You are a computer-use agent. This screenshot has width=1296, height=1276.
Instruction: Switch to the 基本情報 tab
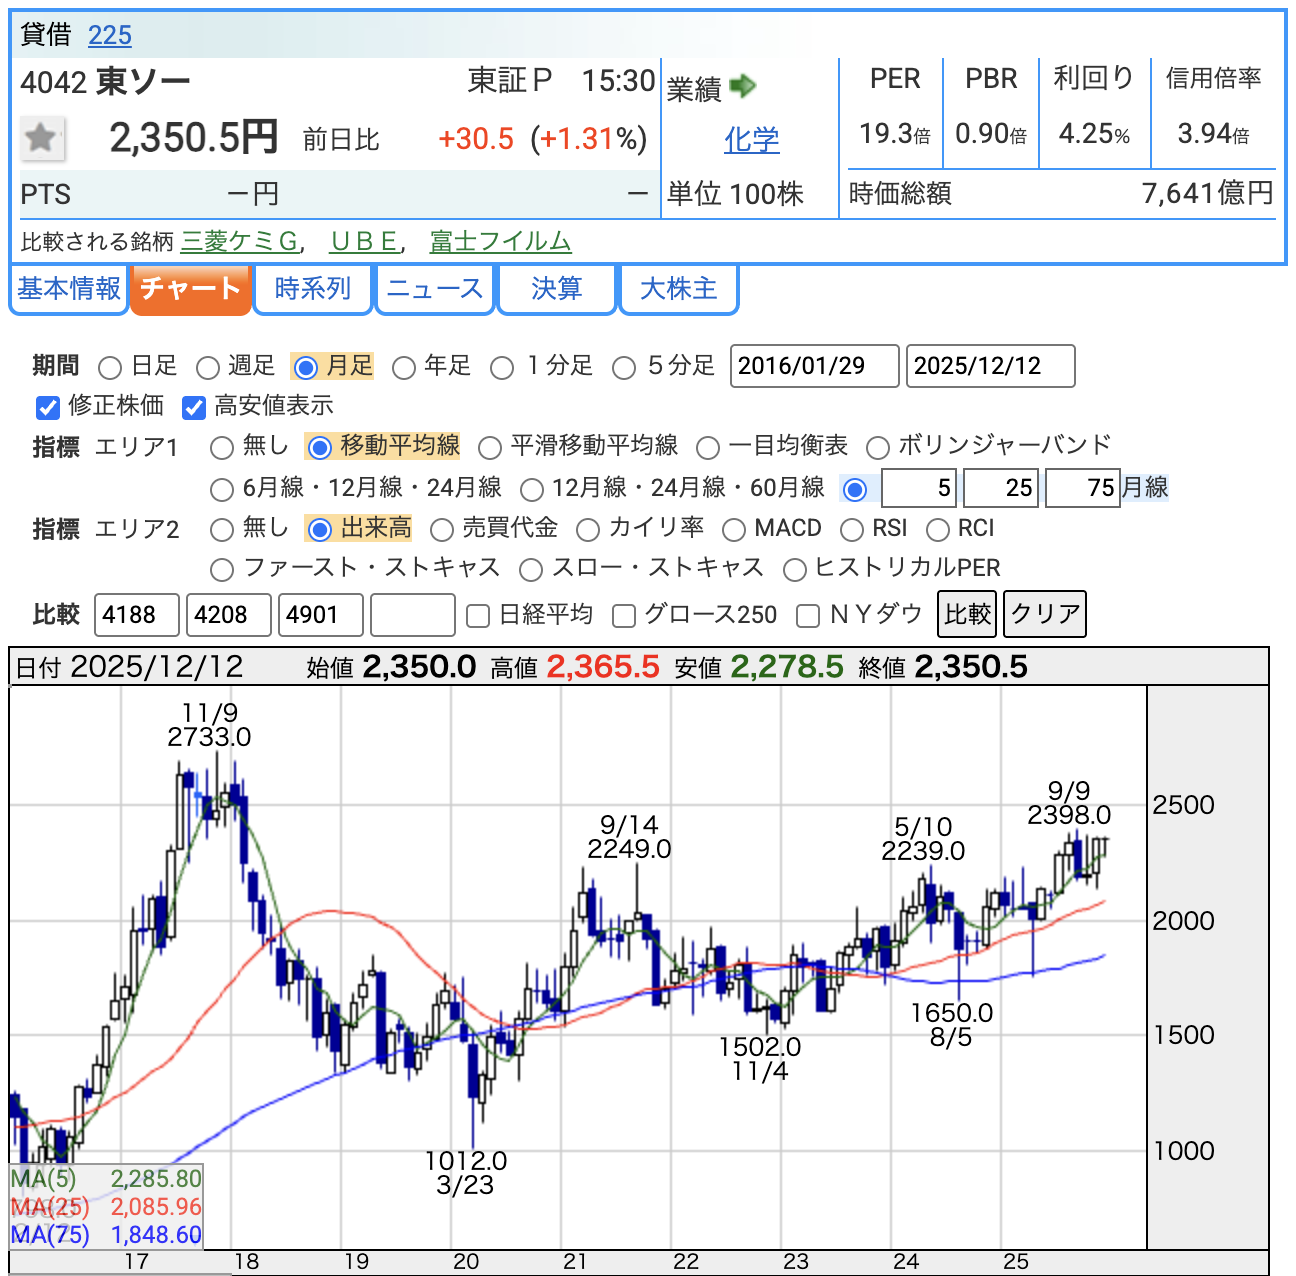tap(69, 289)
